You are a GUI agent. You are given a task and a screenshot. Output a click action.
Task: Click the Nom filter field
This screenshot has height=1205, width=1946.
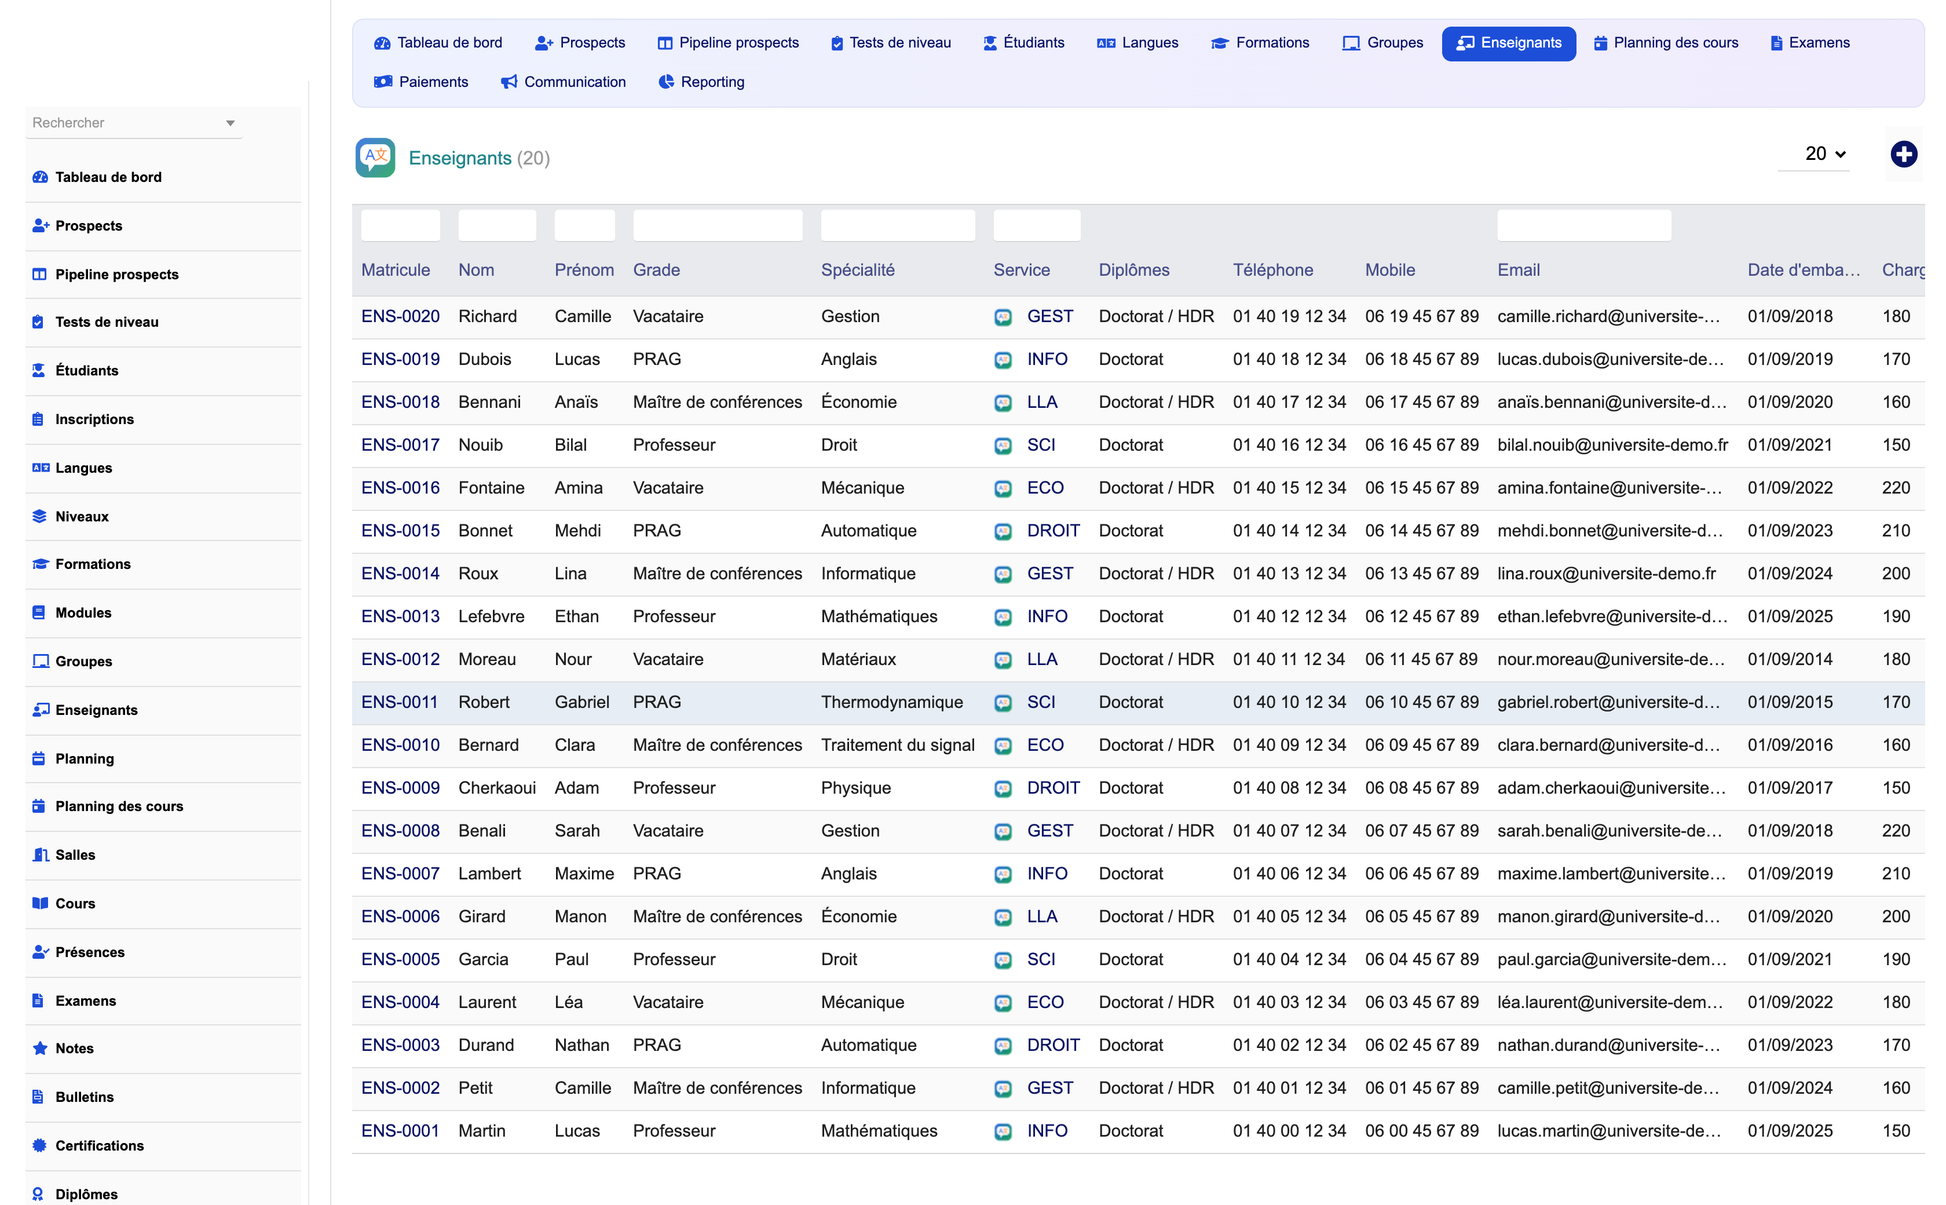click(497, 226)
